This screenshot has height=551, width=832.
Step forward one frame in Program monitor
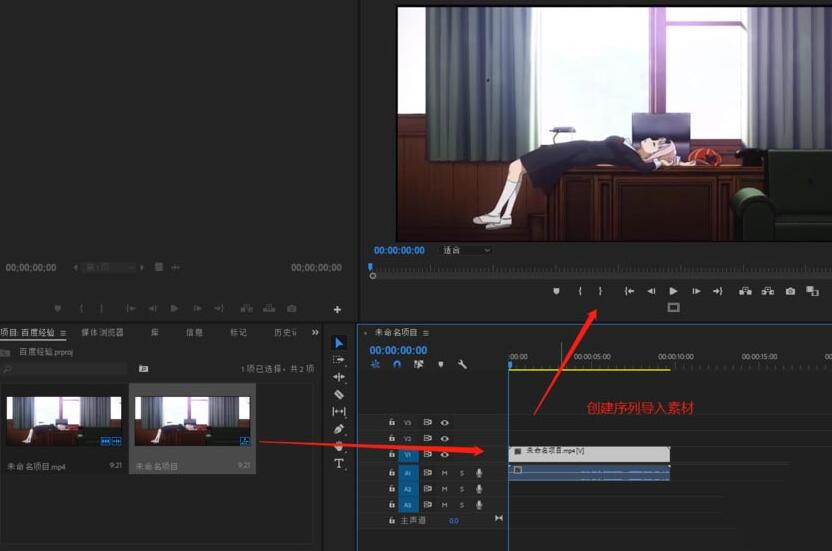pos(696,291)
